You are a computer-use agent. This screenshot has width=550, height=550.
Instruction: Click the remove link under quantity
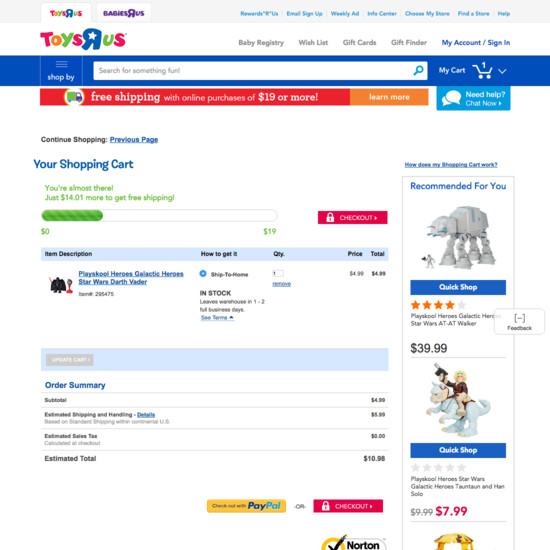281,284
